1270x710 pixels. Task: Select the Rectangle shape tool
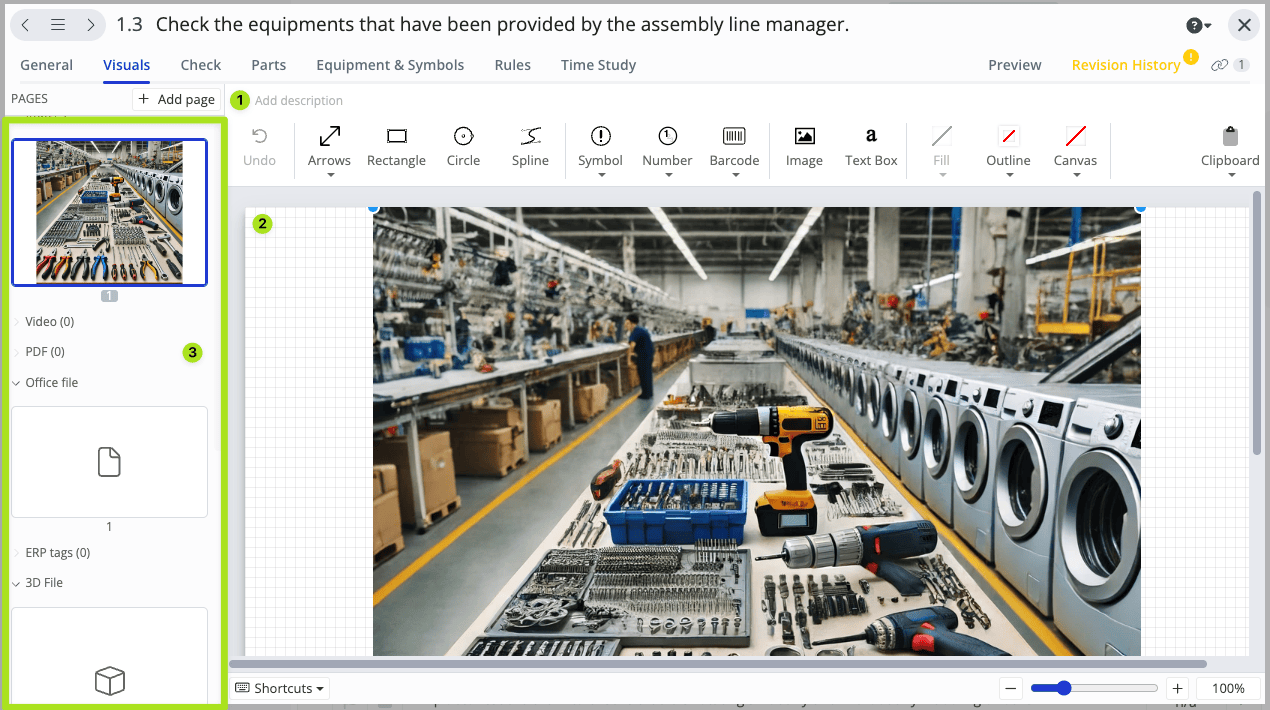(x=396, y=146)
